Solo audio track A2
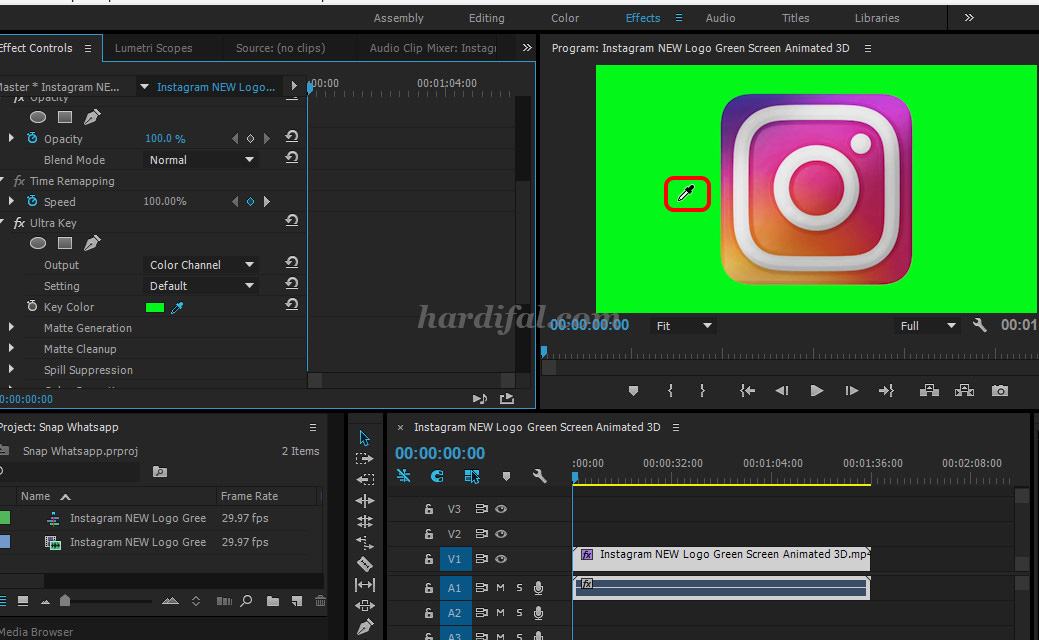1039x640 pixels. [x=518, y=613]
